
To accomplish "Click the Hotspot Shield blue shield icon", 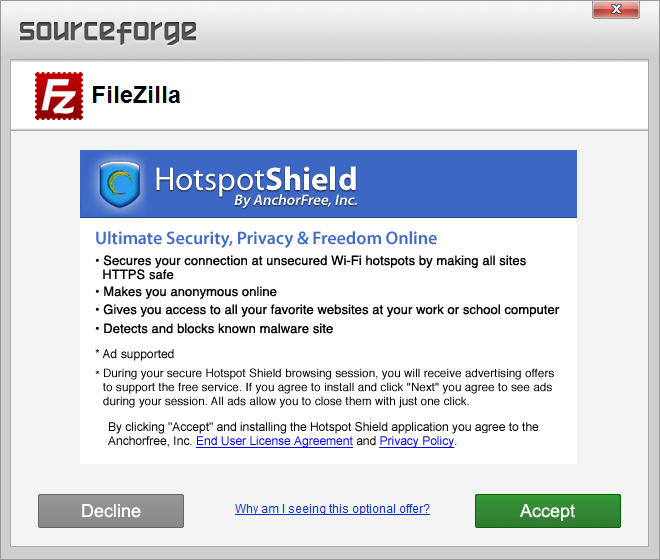I will pos(120,184).
